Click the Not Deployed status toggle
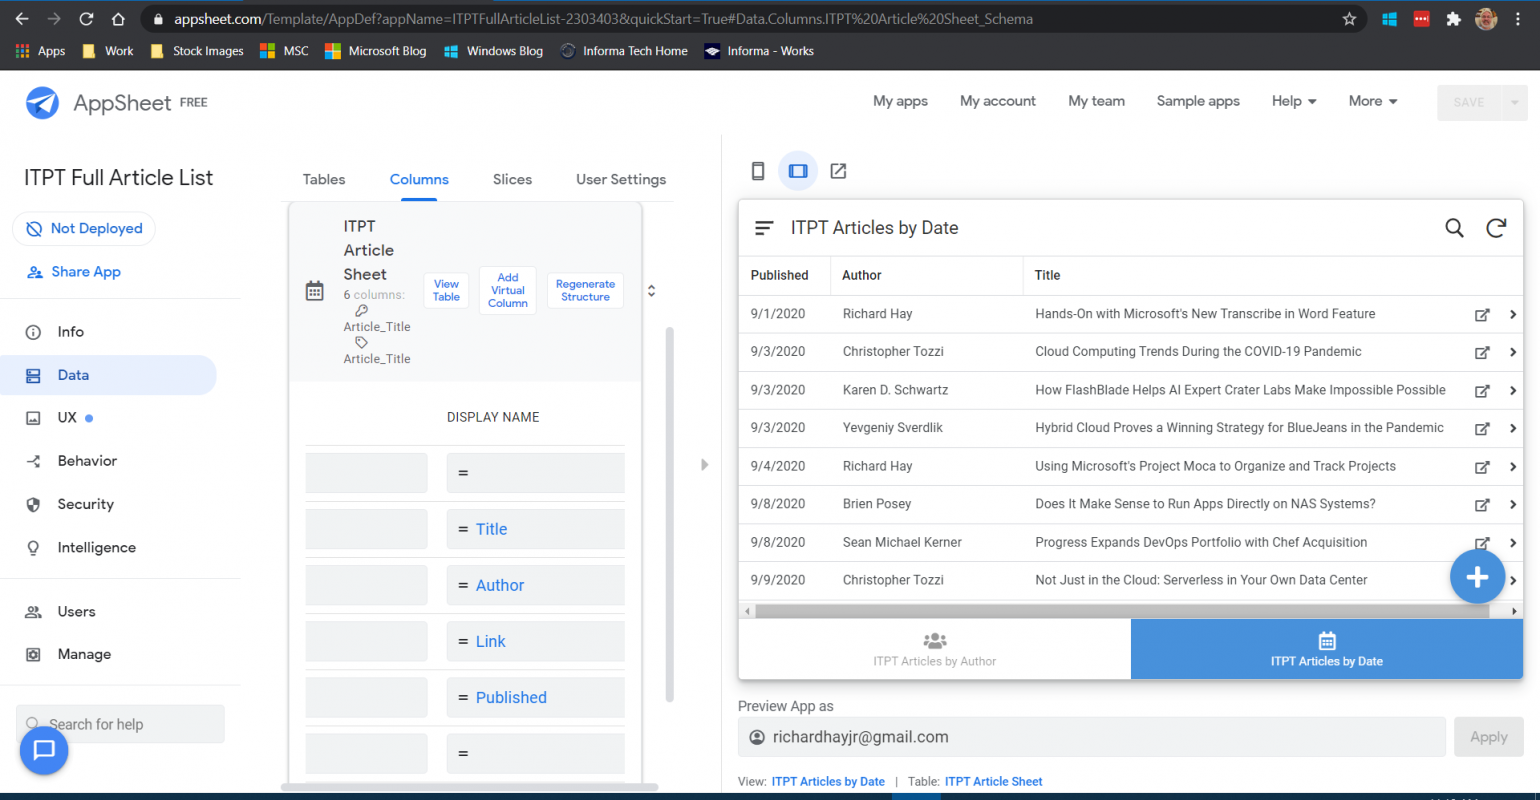This screenshot has height=800, width=1540. click(84, 228)
